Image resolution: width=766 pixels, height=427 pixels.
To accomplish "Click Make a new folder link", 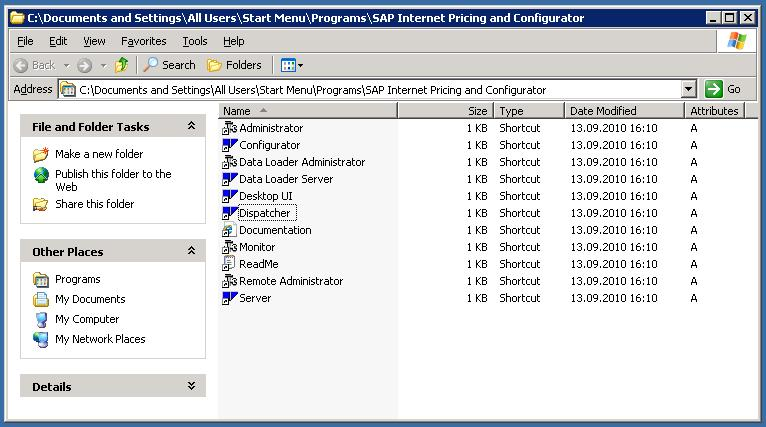I will 99,154.
